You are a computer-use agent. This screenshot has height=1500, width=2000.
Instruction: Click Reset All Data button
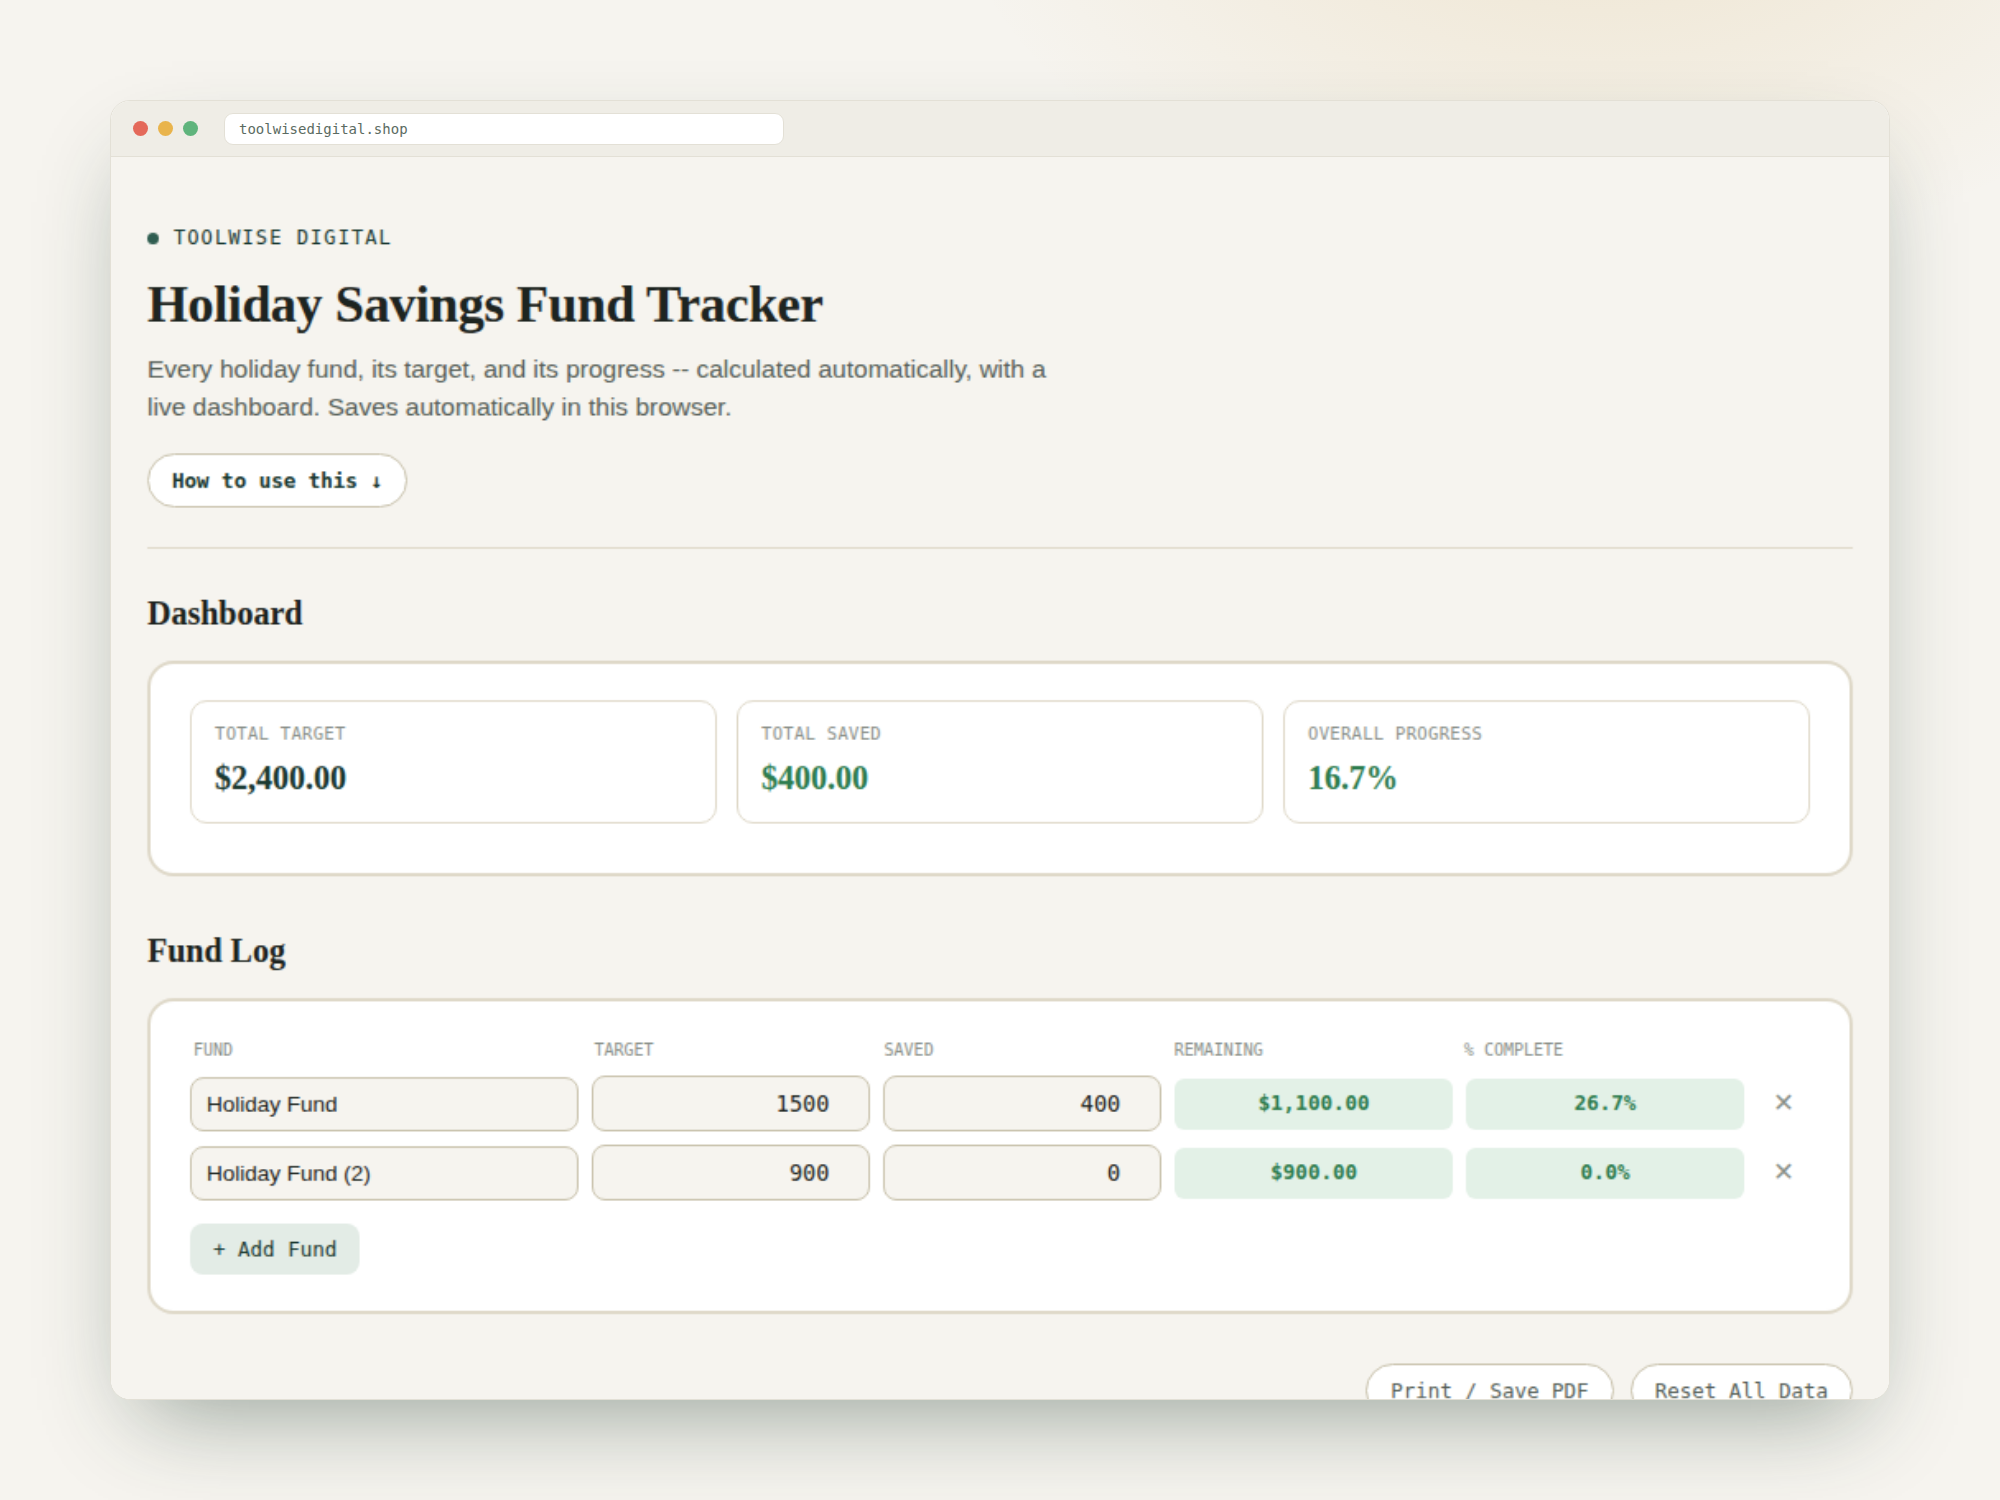(x=1741, y=1382)
